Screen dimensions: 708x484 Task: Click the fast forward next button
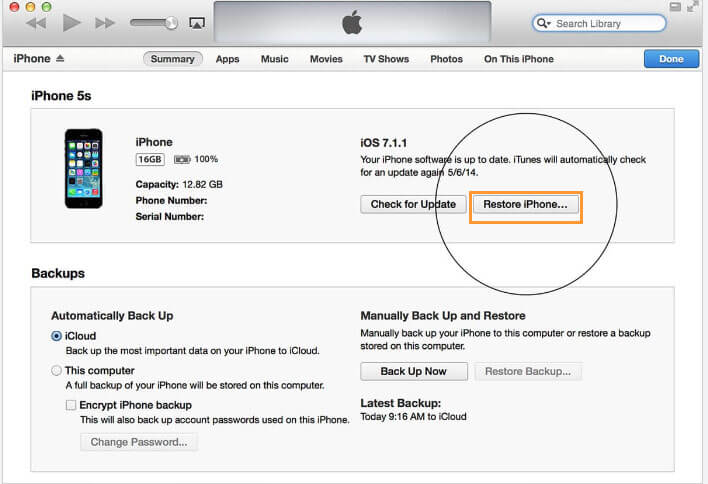[106, 22]
